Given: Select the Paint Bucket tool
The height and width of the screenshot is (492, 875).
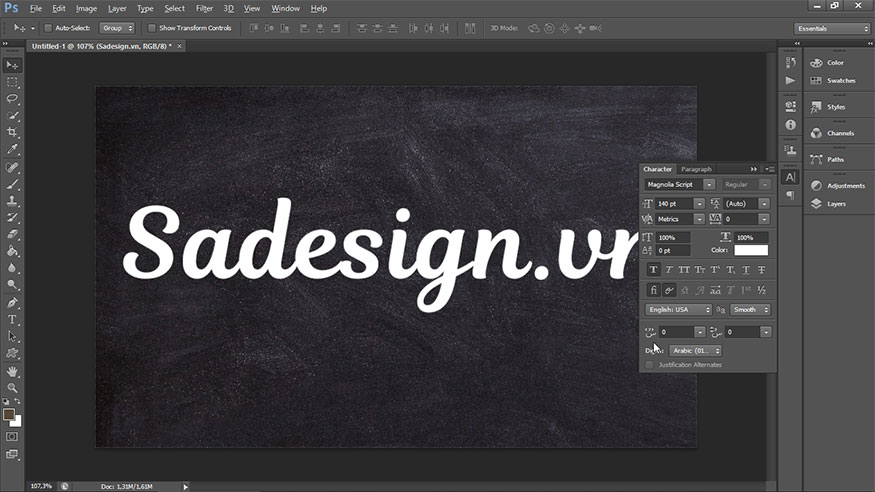Looking at the screenshot, I should coord(12,251).
